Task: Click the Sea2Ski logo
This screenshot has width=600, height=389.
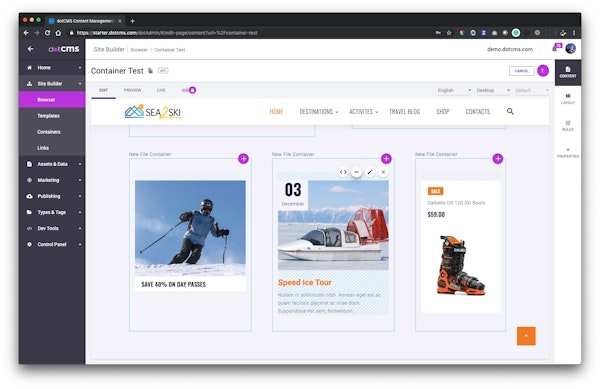Action: 153,112
